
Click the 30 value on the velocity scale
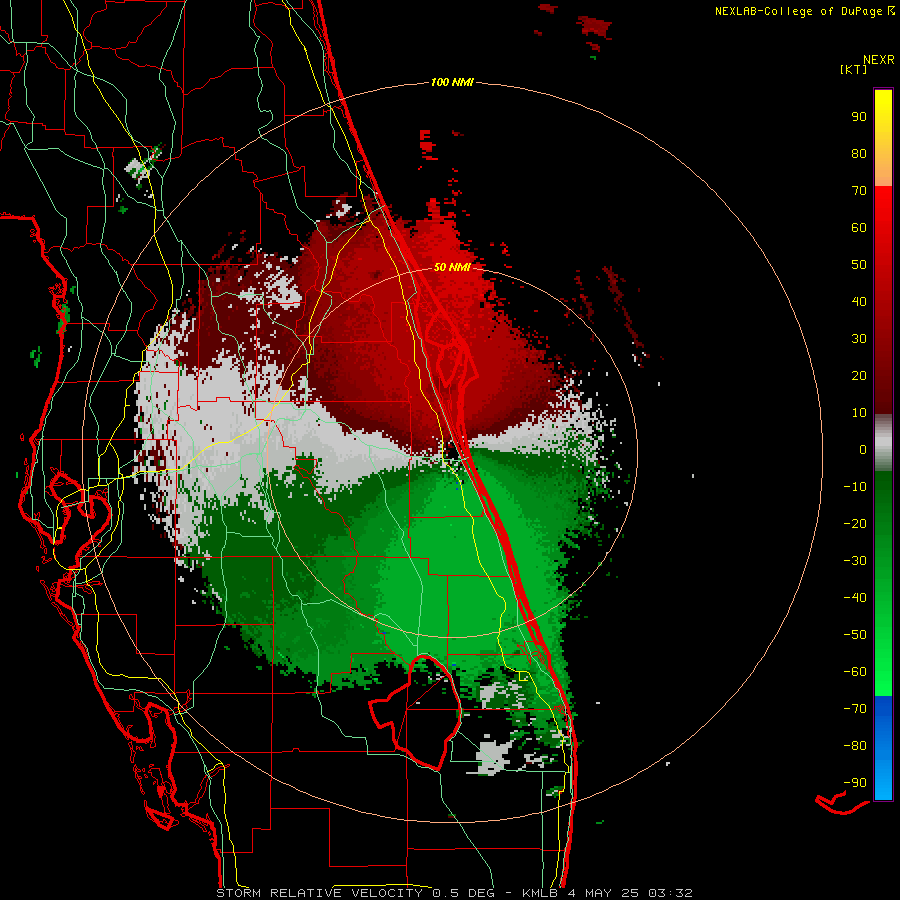(859, 339)
